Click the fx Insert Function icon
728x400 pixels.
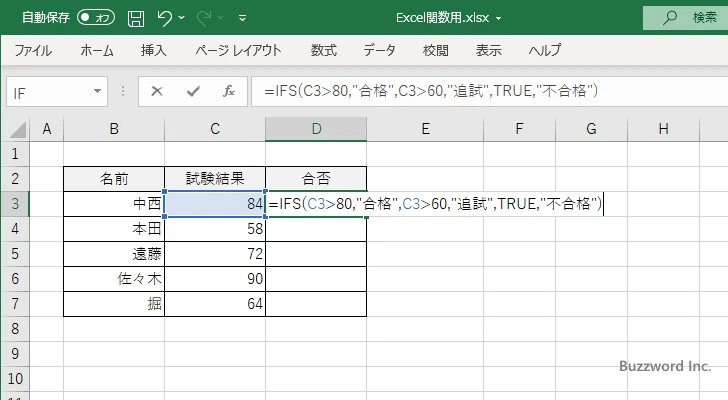click(x=229, y=91)
